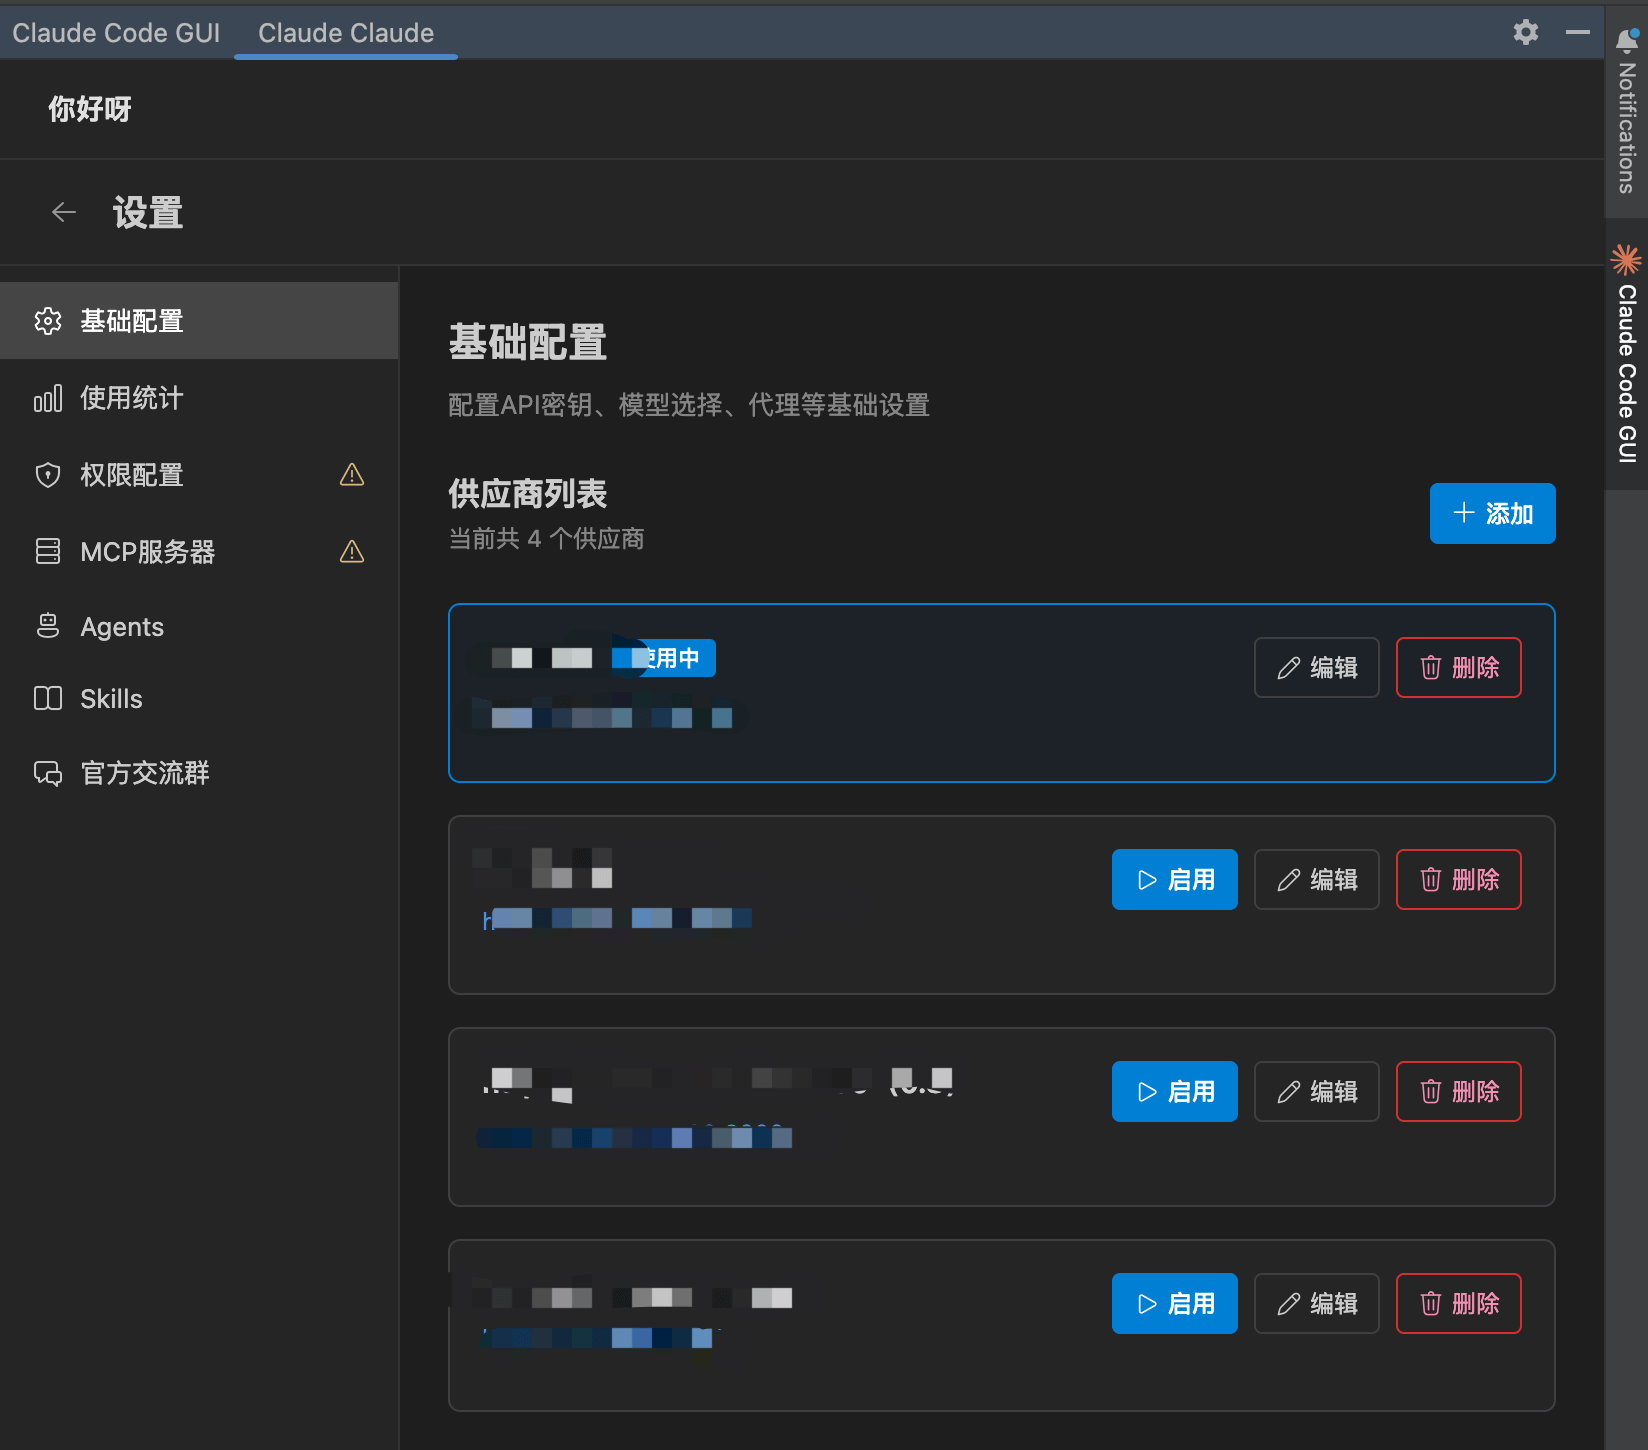This screenshot has width=1648, height=1450.
Task: Select the Agents person icon
Action: click(48, 626)
